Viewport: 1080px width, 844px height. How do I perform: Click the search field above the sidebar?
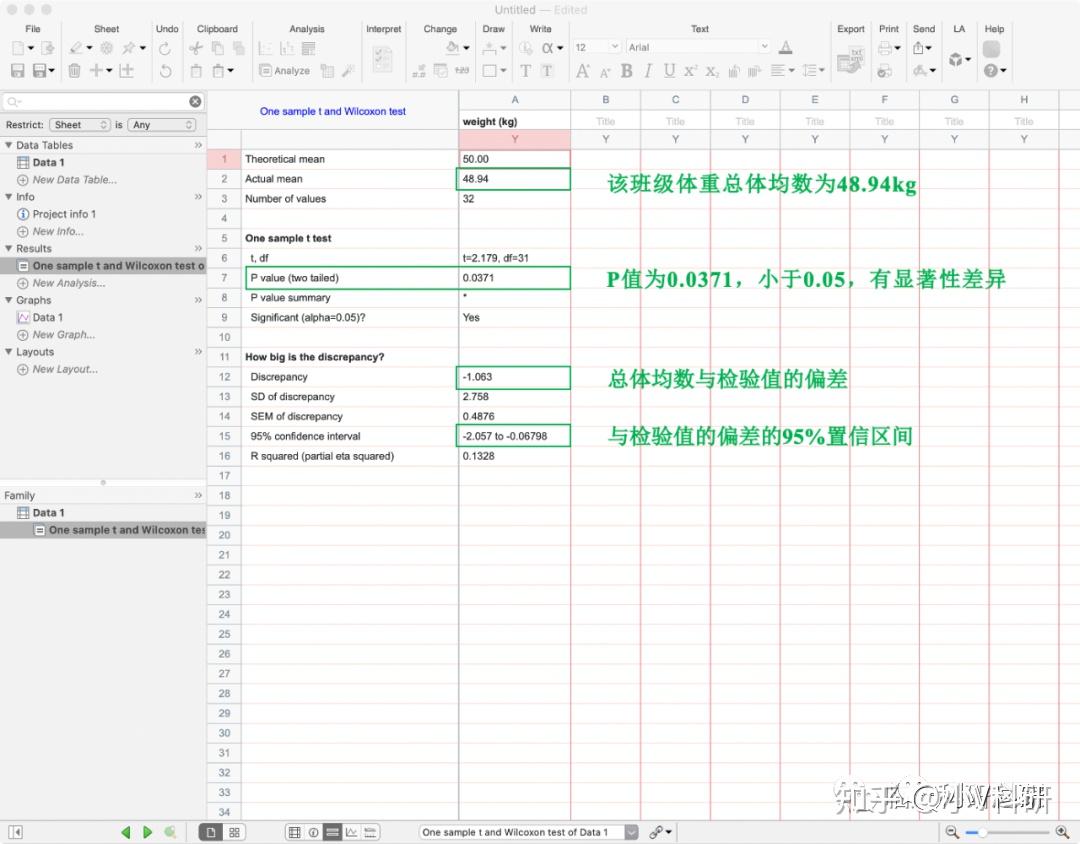pos(100,100)
